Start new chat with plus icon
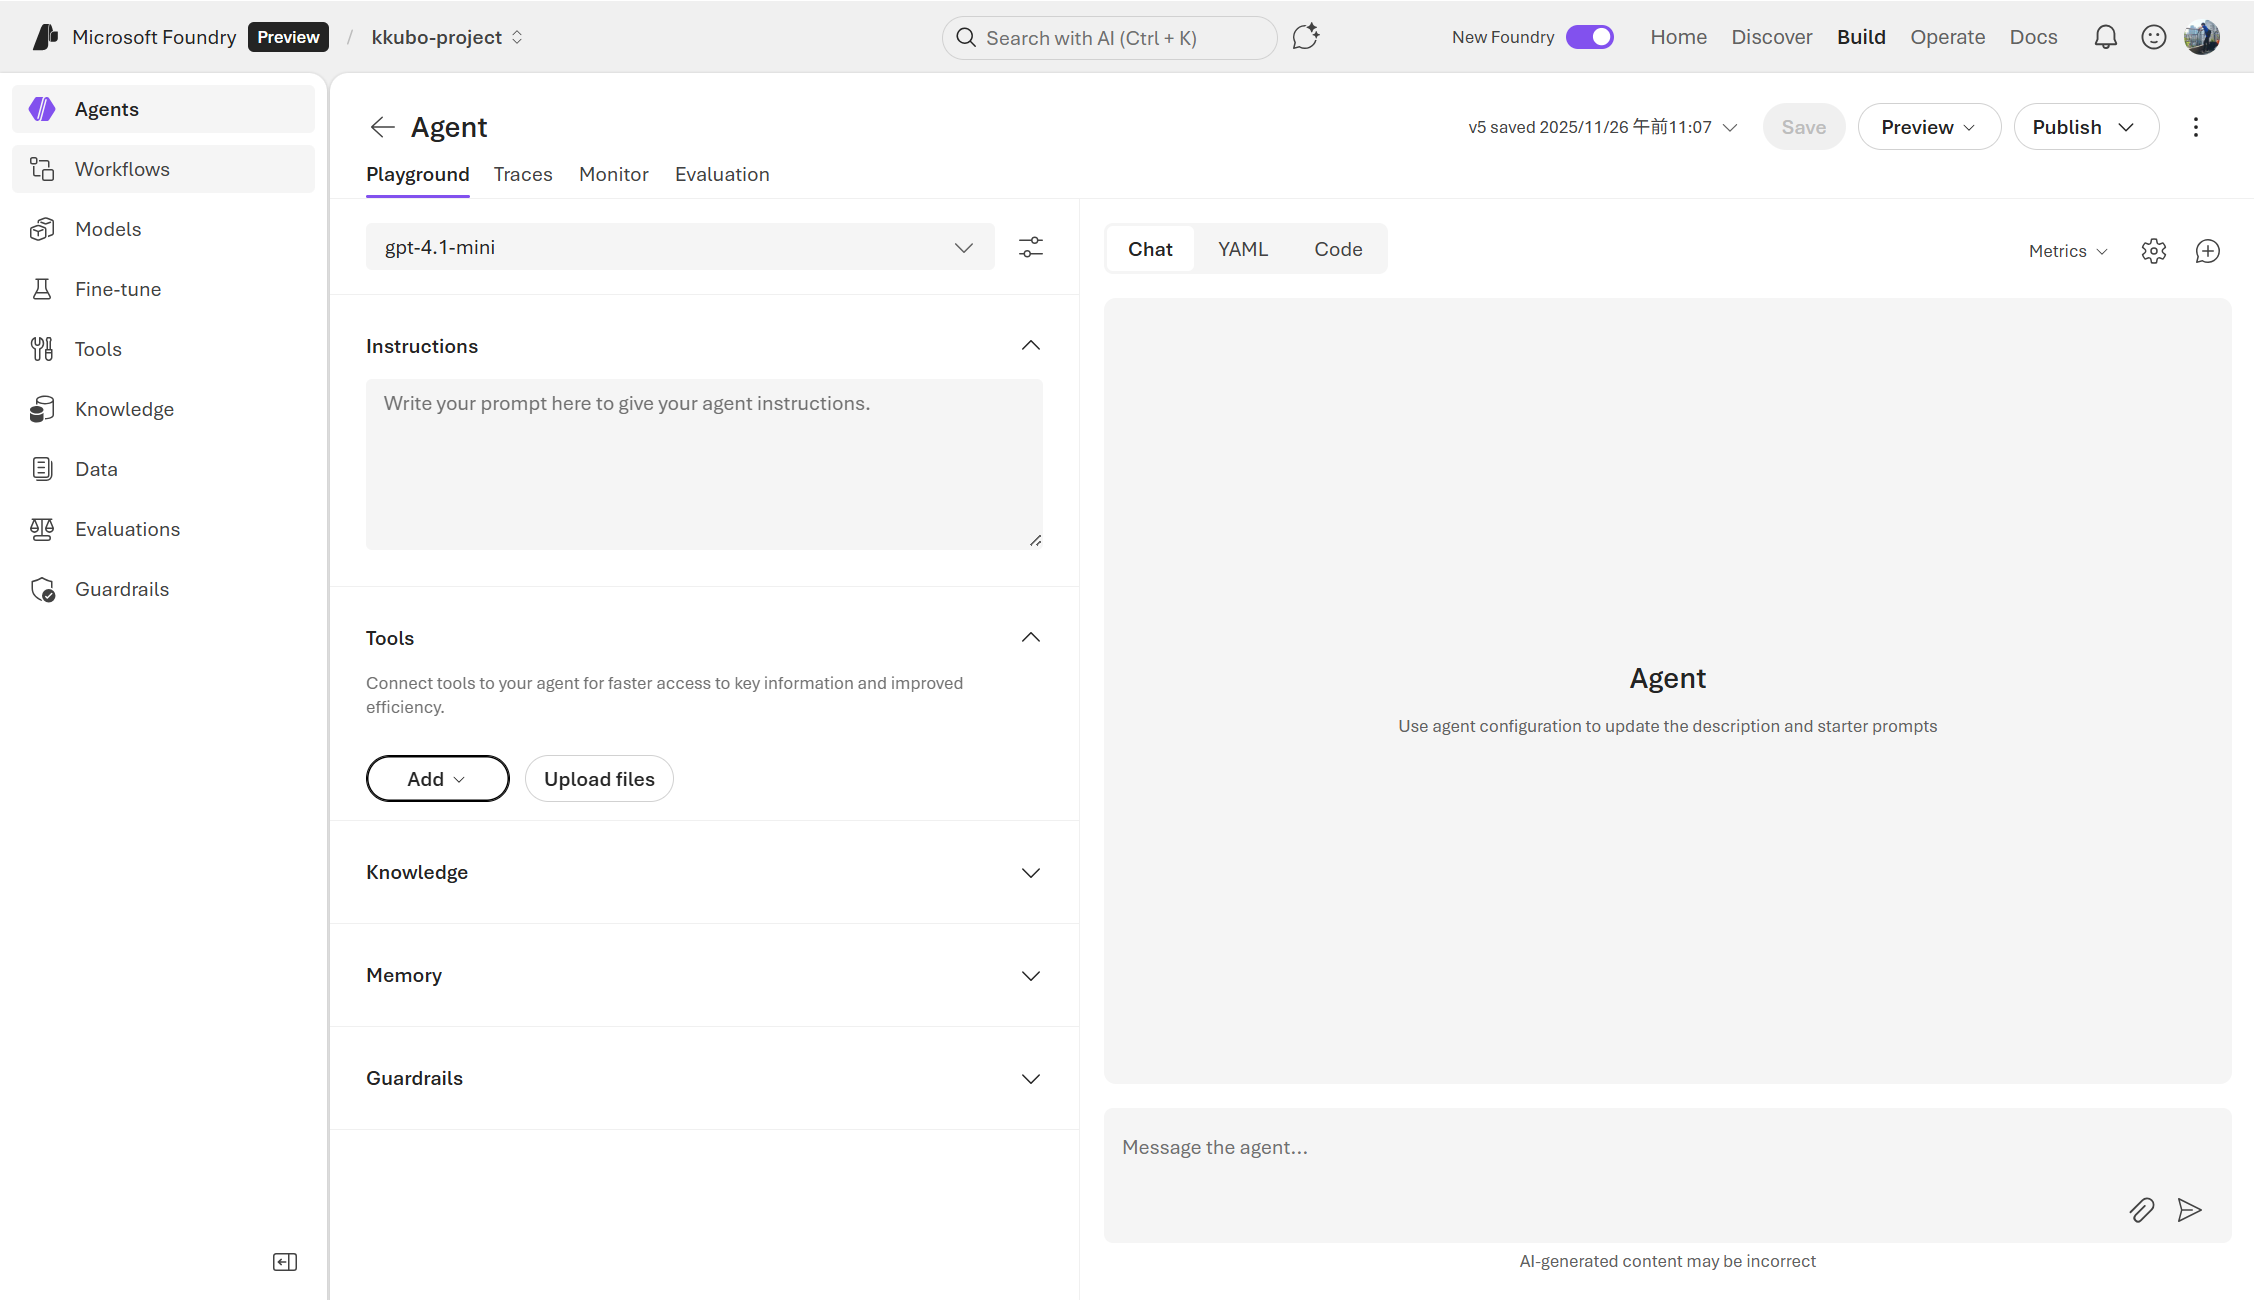2254x1300 pixels. 2207,251
